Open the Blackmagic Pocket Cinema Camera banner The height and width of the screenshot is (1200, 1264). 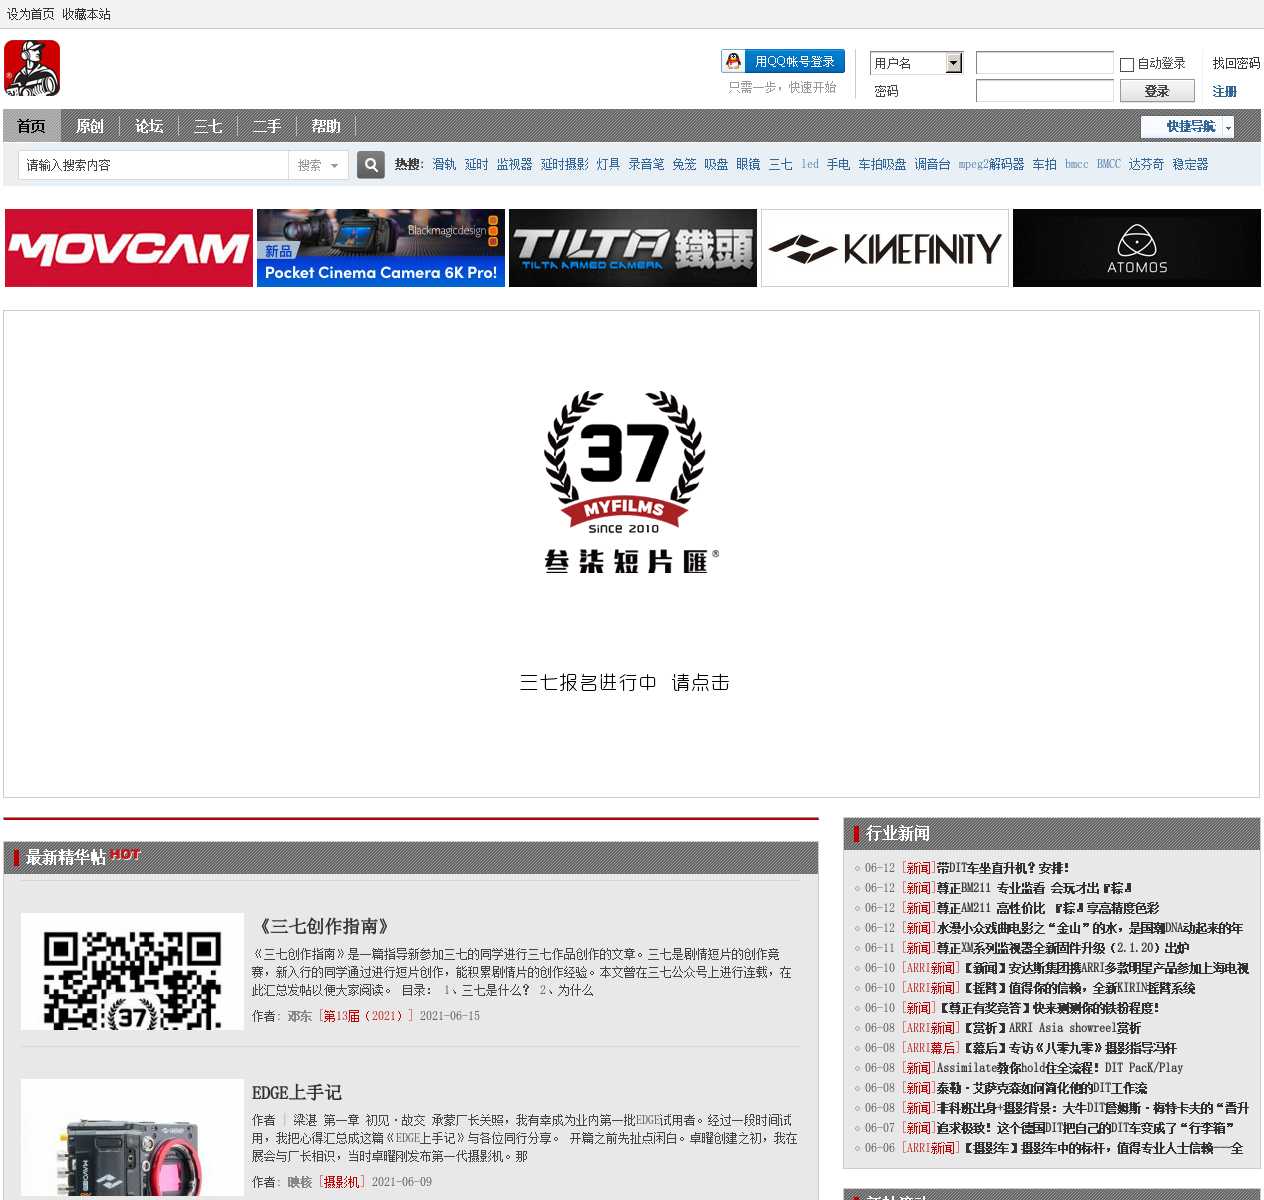[380, 248]
